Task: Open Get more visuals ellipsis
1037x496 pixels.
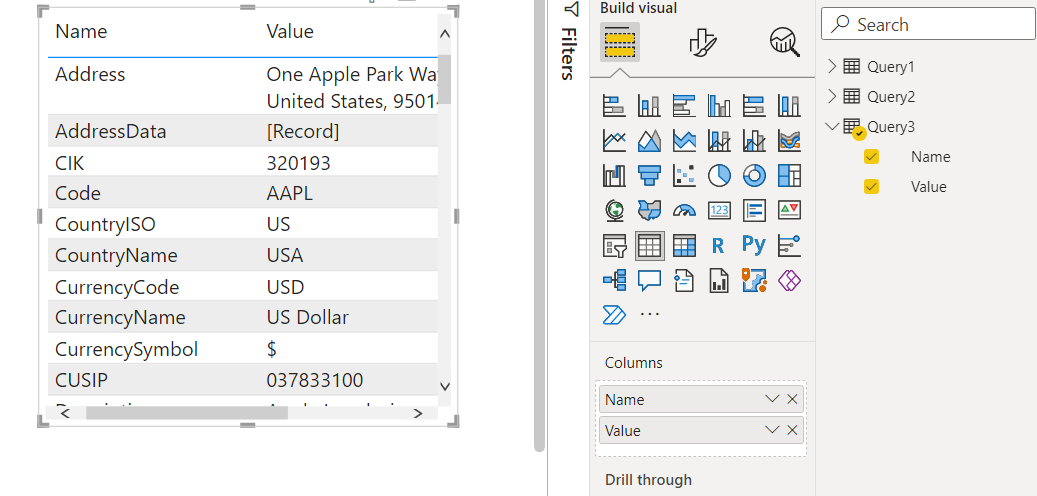Action: point(650,314)
